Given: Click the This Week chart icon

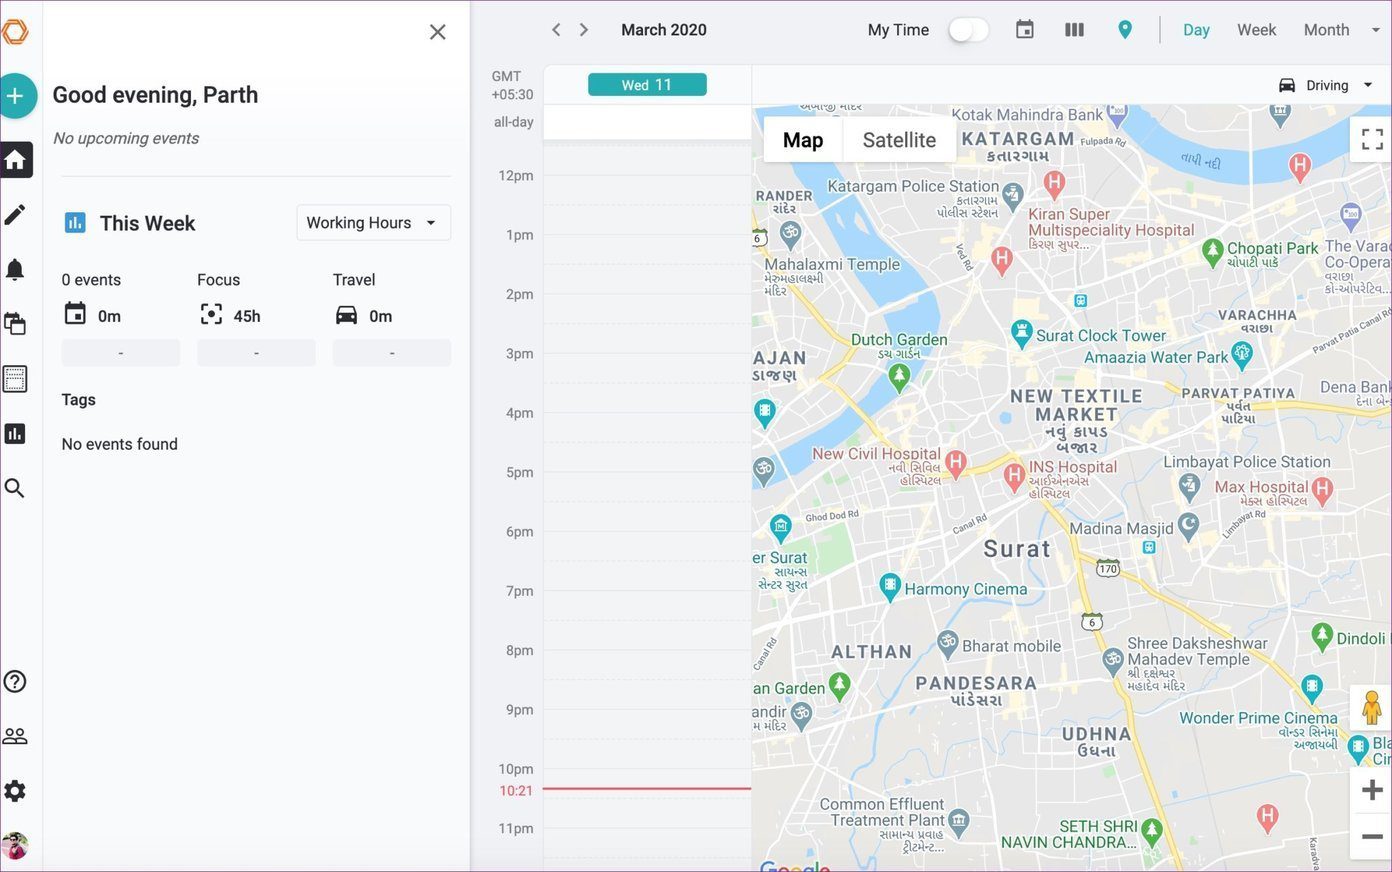Looking at the screenshot, I should [75, 223].
